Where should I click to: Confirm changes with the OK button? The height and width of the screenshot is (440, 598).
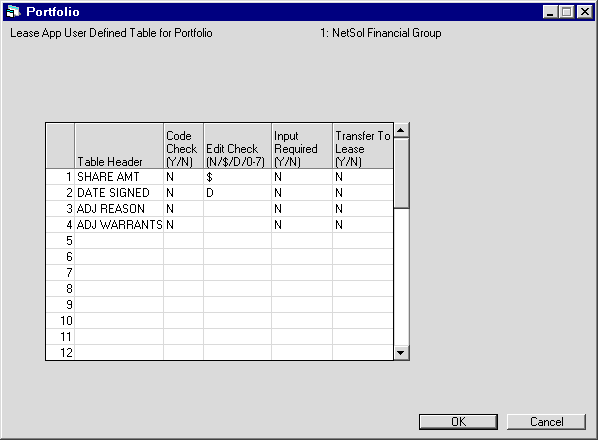pyautogui.click(x=458, y=422)
